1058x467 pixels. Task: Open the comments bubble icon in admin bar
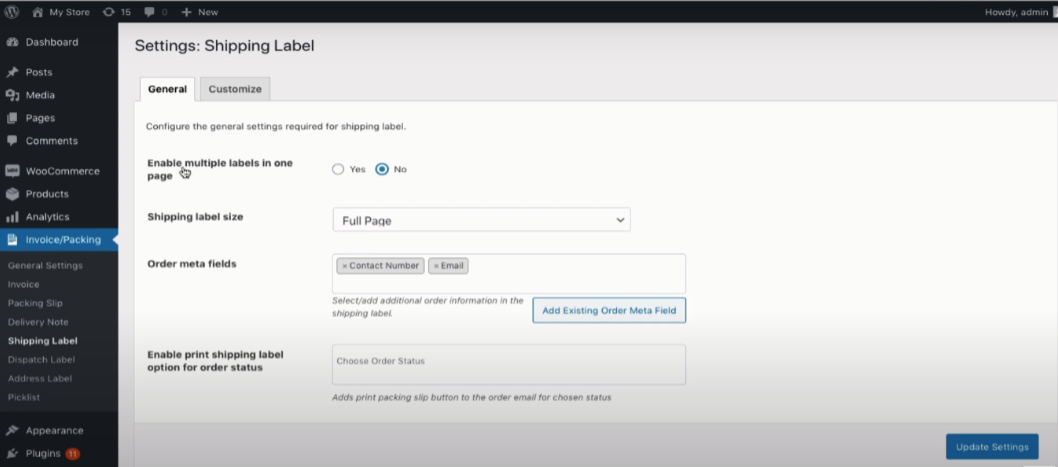coord(150,12)
